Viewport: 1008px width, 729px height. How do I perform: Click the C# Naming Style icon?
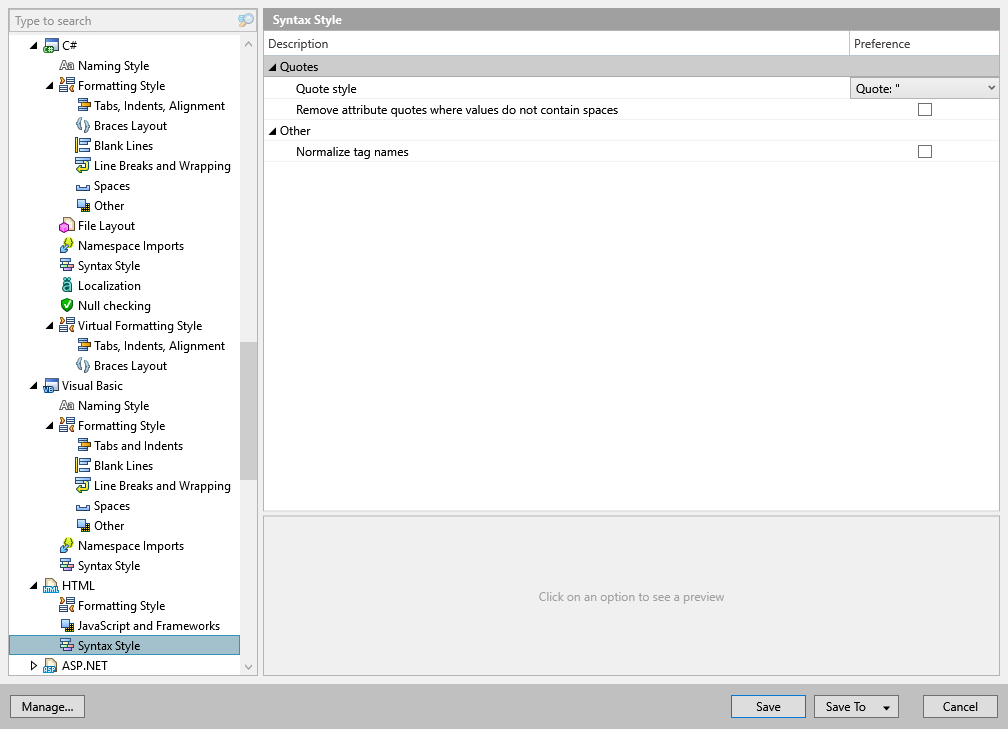(67, 66)
